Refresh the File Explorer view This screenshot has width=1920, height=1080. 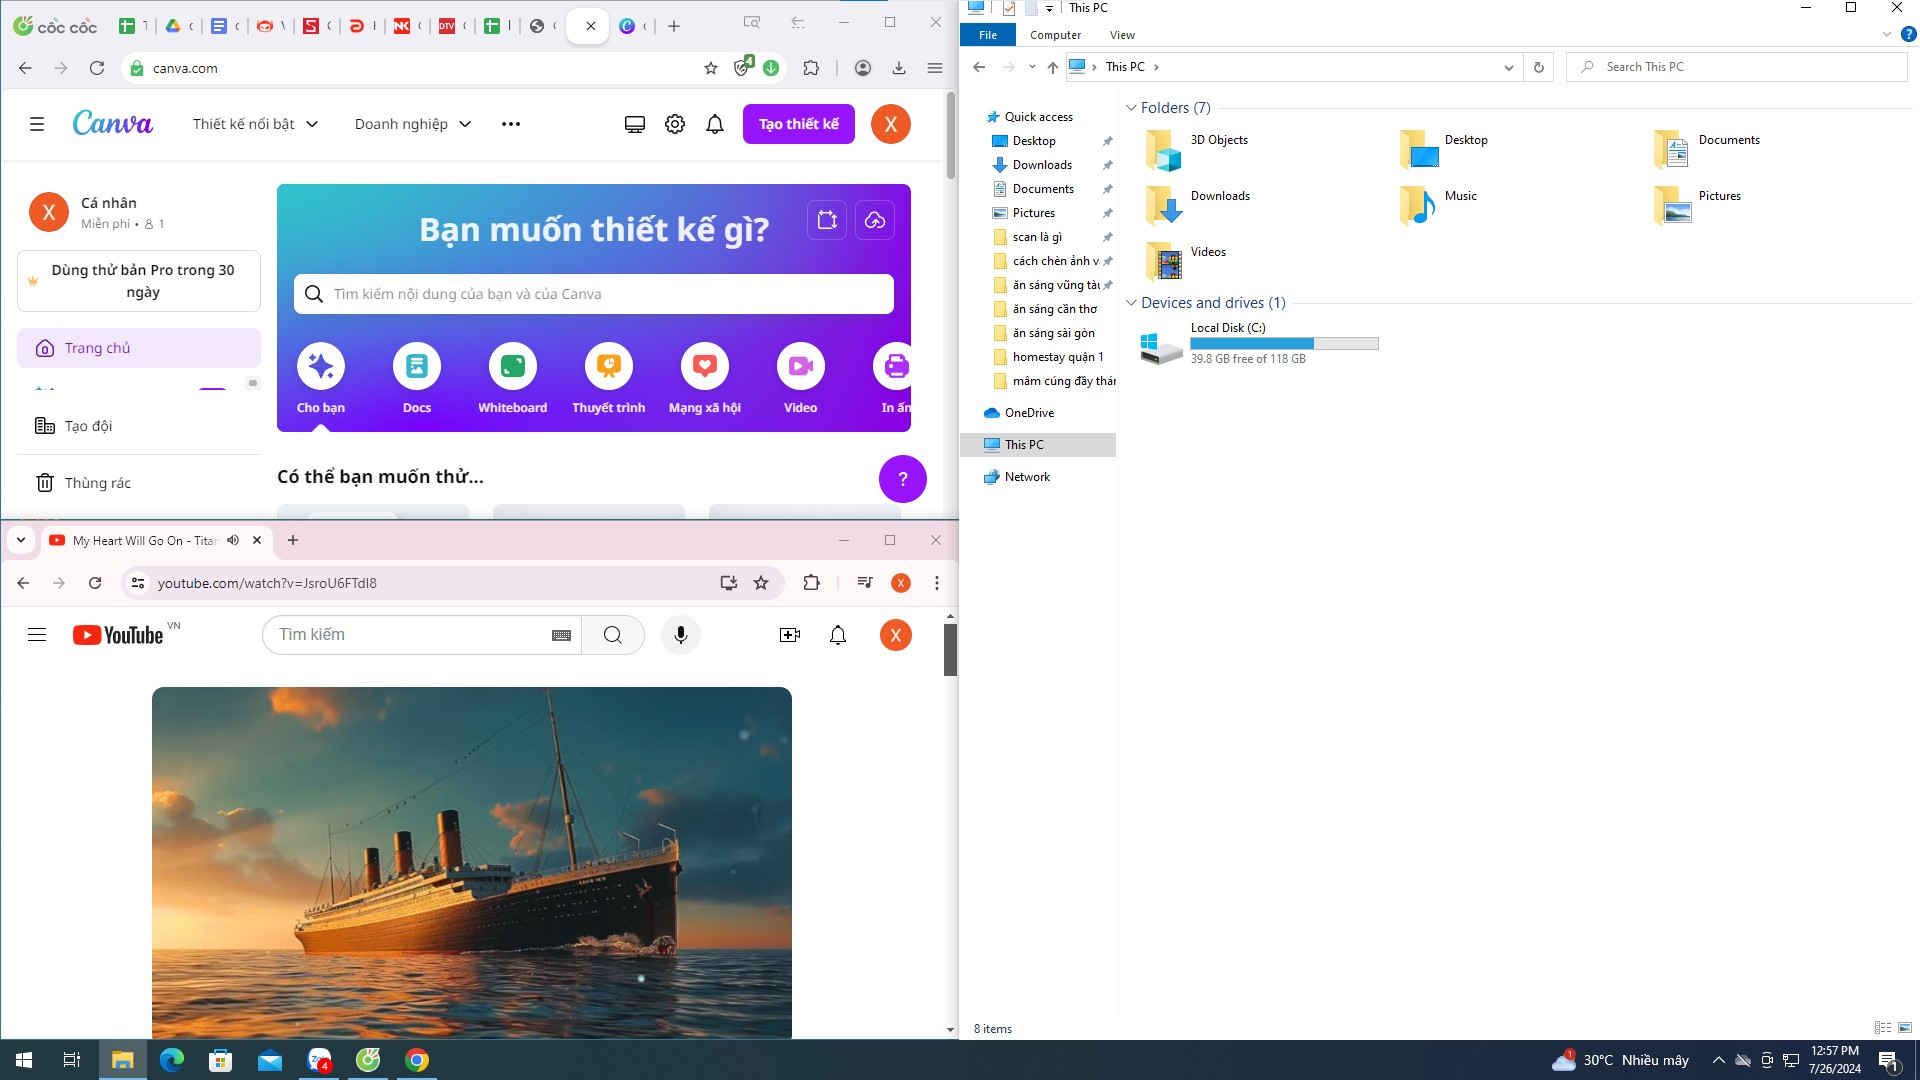click(1539, 67)
